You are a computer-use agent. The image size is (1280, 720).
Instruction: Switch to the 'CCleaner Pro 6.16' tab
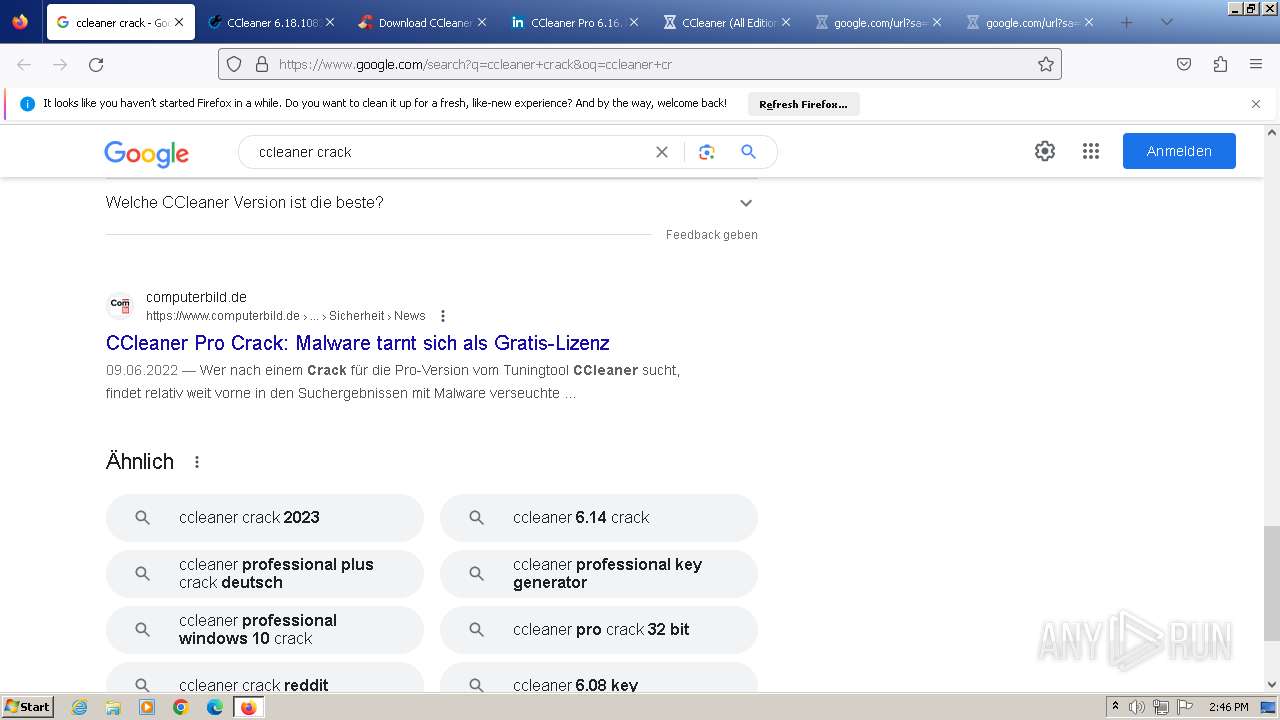(x=573, y=22)
